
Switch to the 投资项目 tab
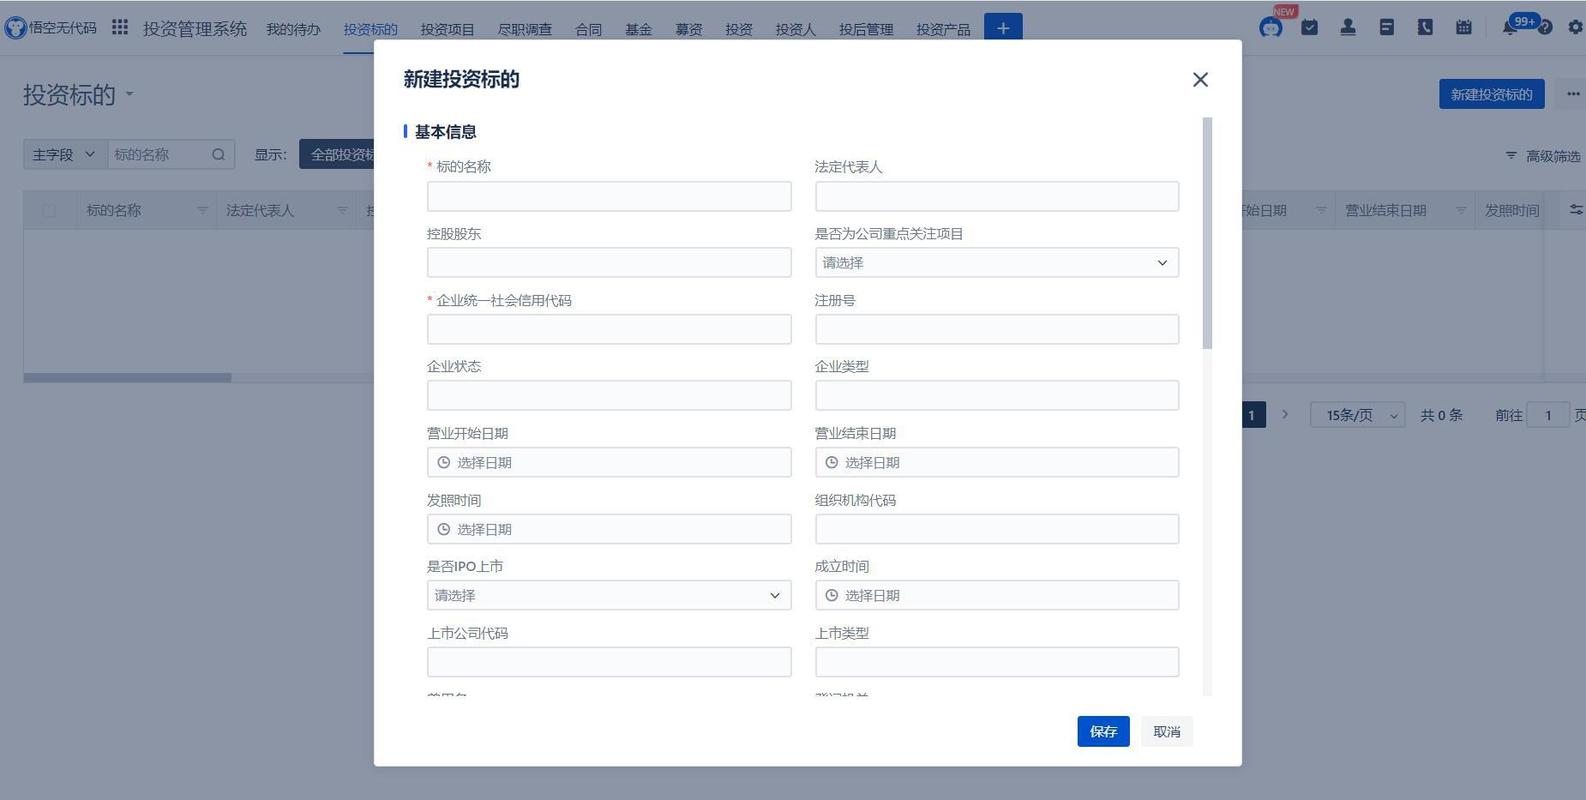pyautogui.click(x=447, y=30)
